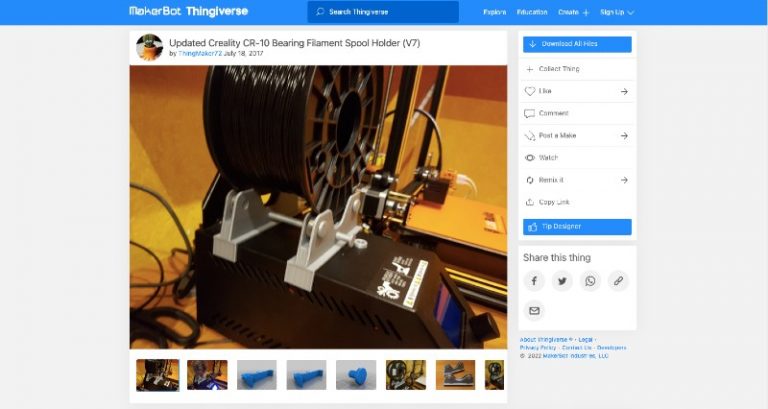Image resolution: width=768 pixels, height=409 pixels.
Task: Click the Remix it cycle icon
Action: [529, 180]
